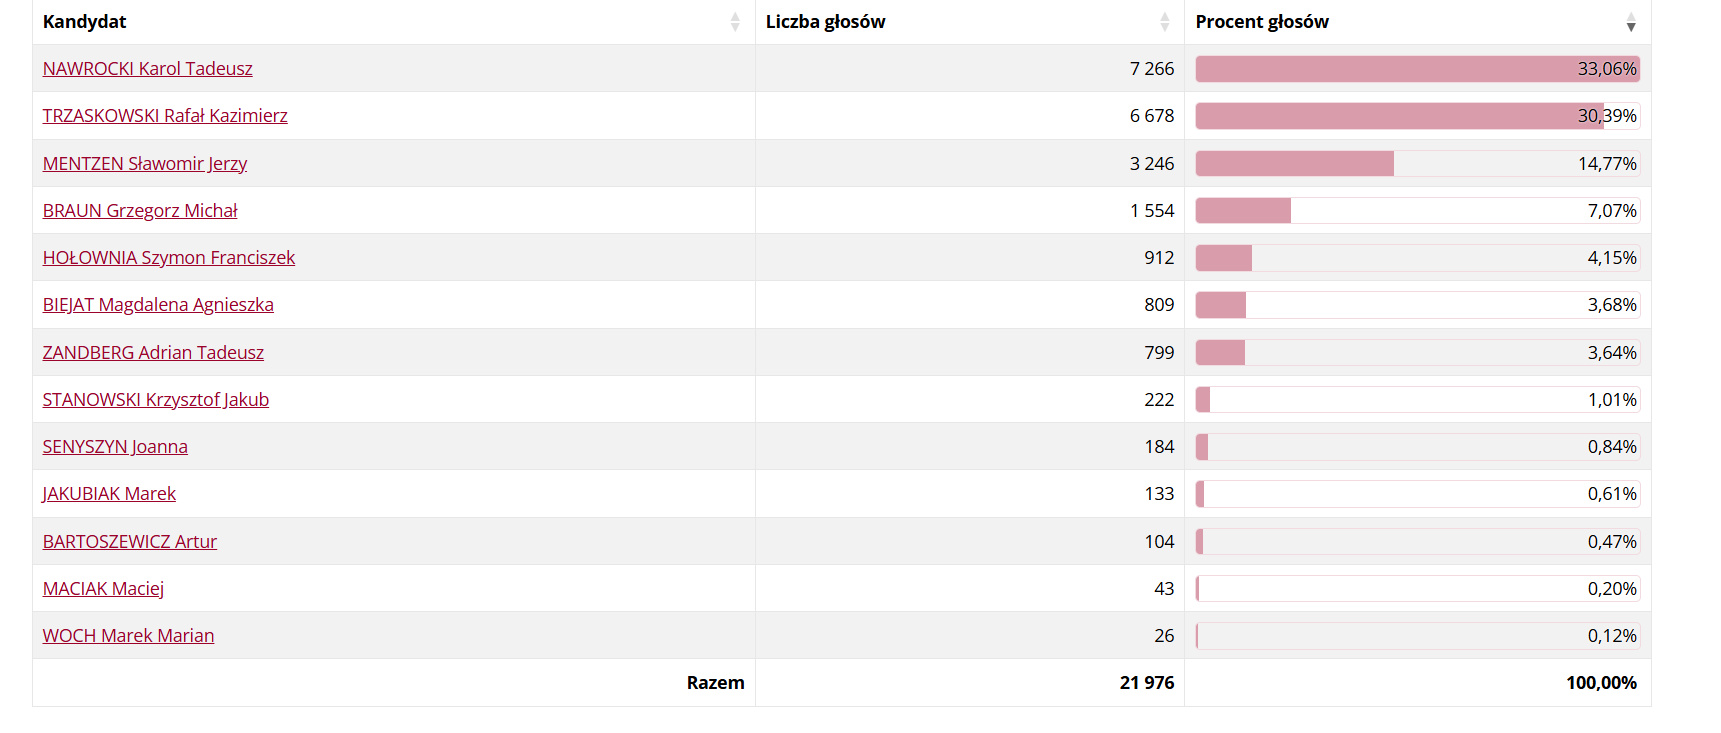Viewport: 1721px width, 733px height.
Task: Open HOŁOWNIA Szymon Franciszek link
Action: pyautogui.click(x=169, y=257)
